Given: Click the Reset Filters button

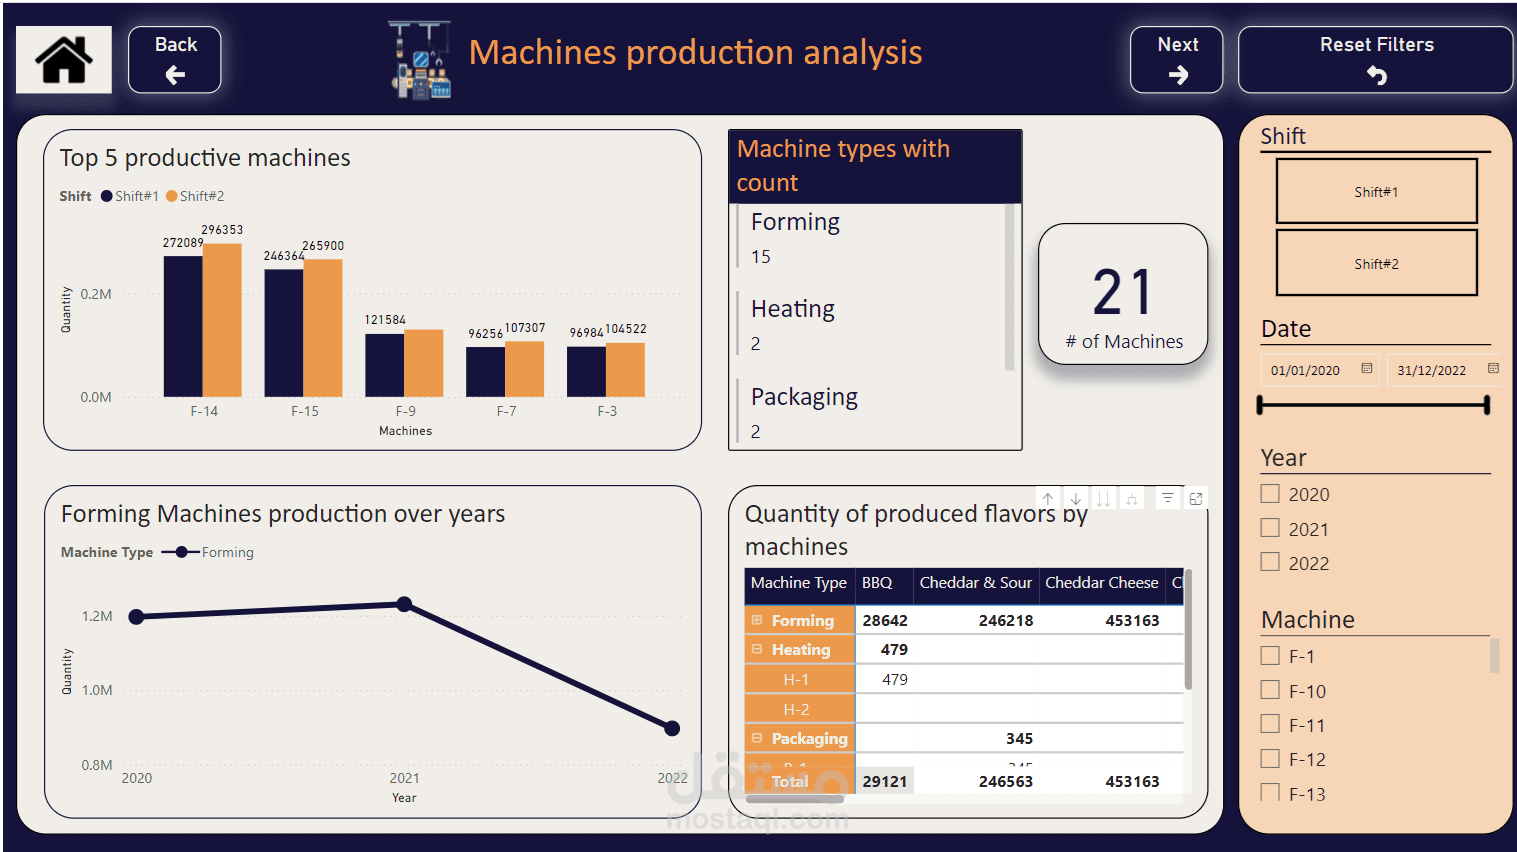Looking at the screenshot, I should (1376, 60).
